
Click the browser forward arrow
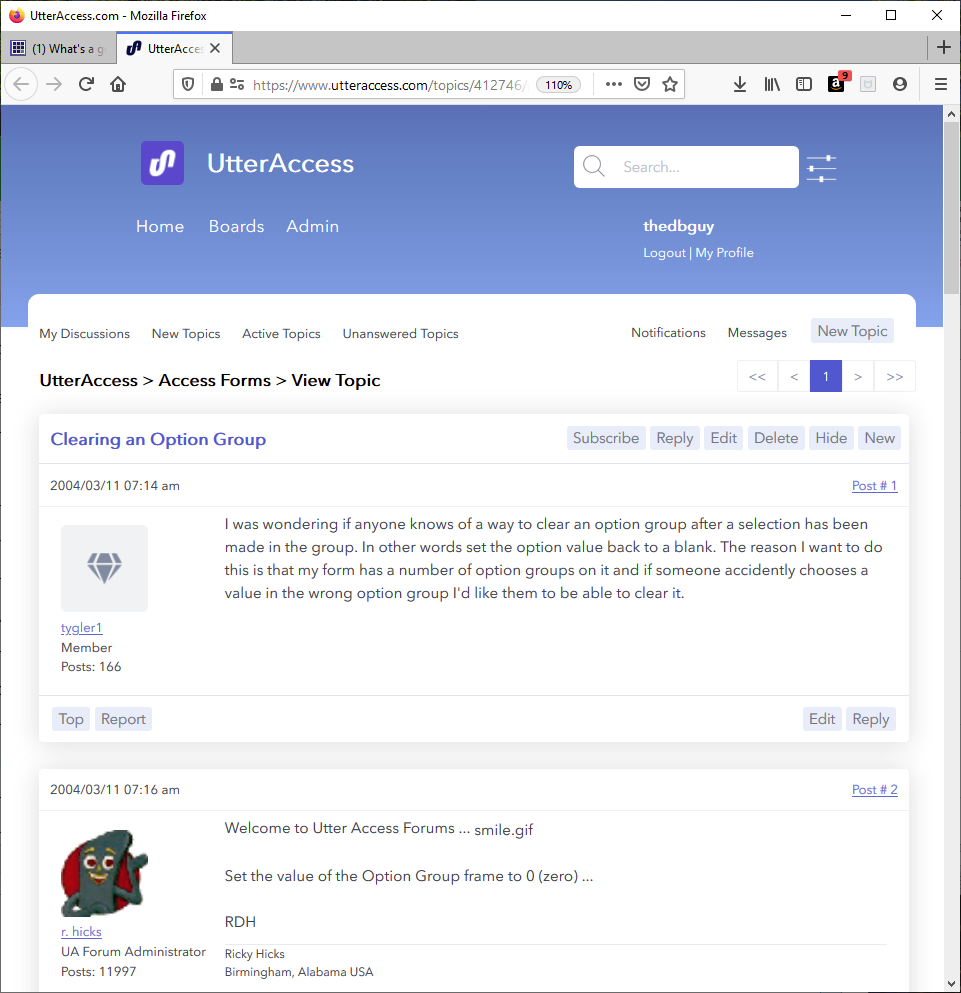[54, 84]
